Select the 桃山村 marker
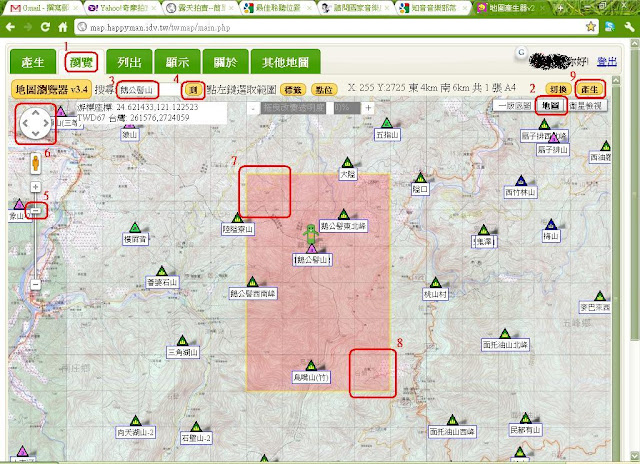 pyautogui.click(x=436, y=282)
